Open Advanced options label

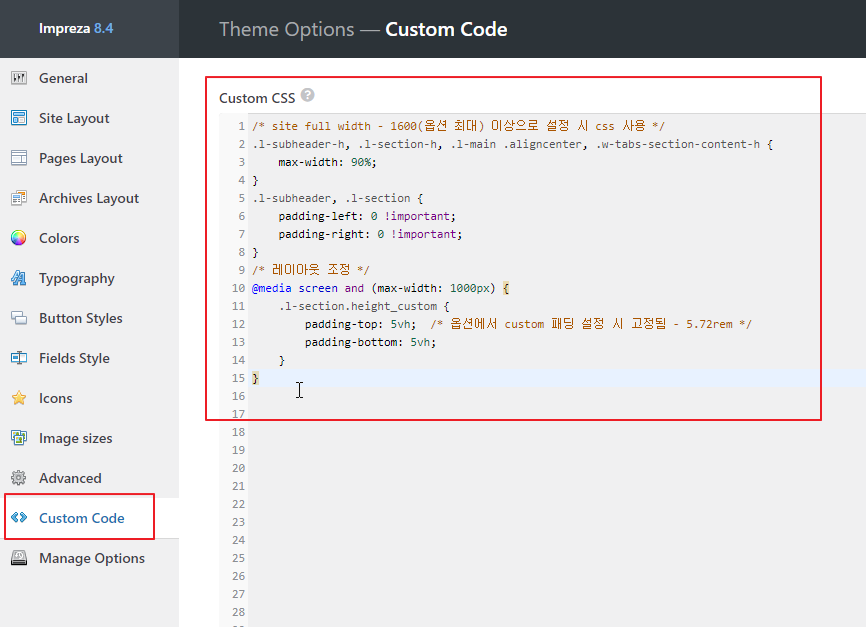(x=70, y=478)
